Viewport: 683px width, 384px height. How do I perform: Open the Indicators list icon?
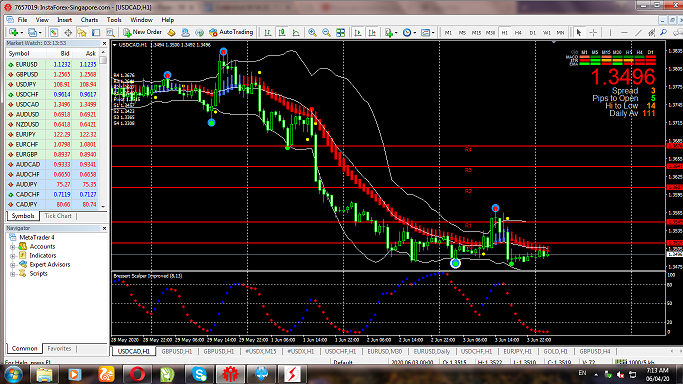pos(389,33)
